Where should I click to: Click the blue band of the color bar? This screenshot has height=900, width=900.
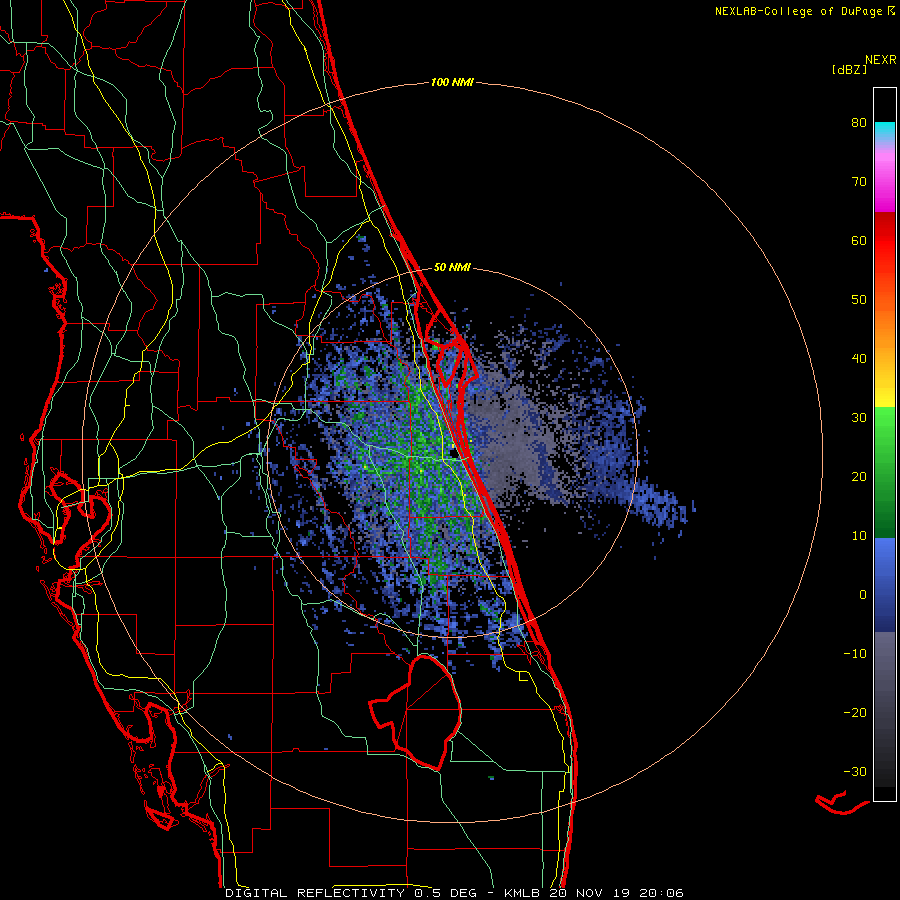click(885, 585)
